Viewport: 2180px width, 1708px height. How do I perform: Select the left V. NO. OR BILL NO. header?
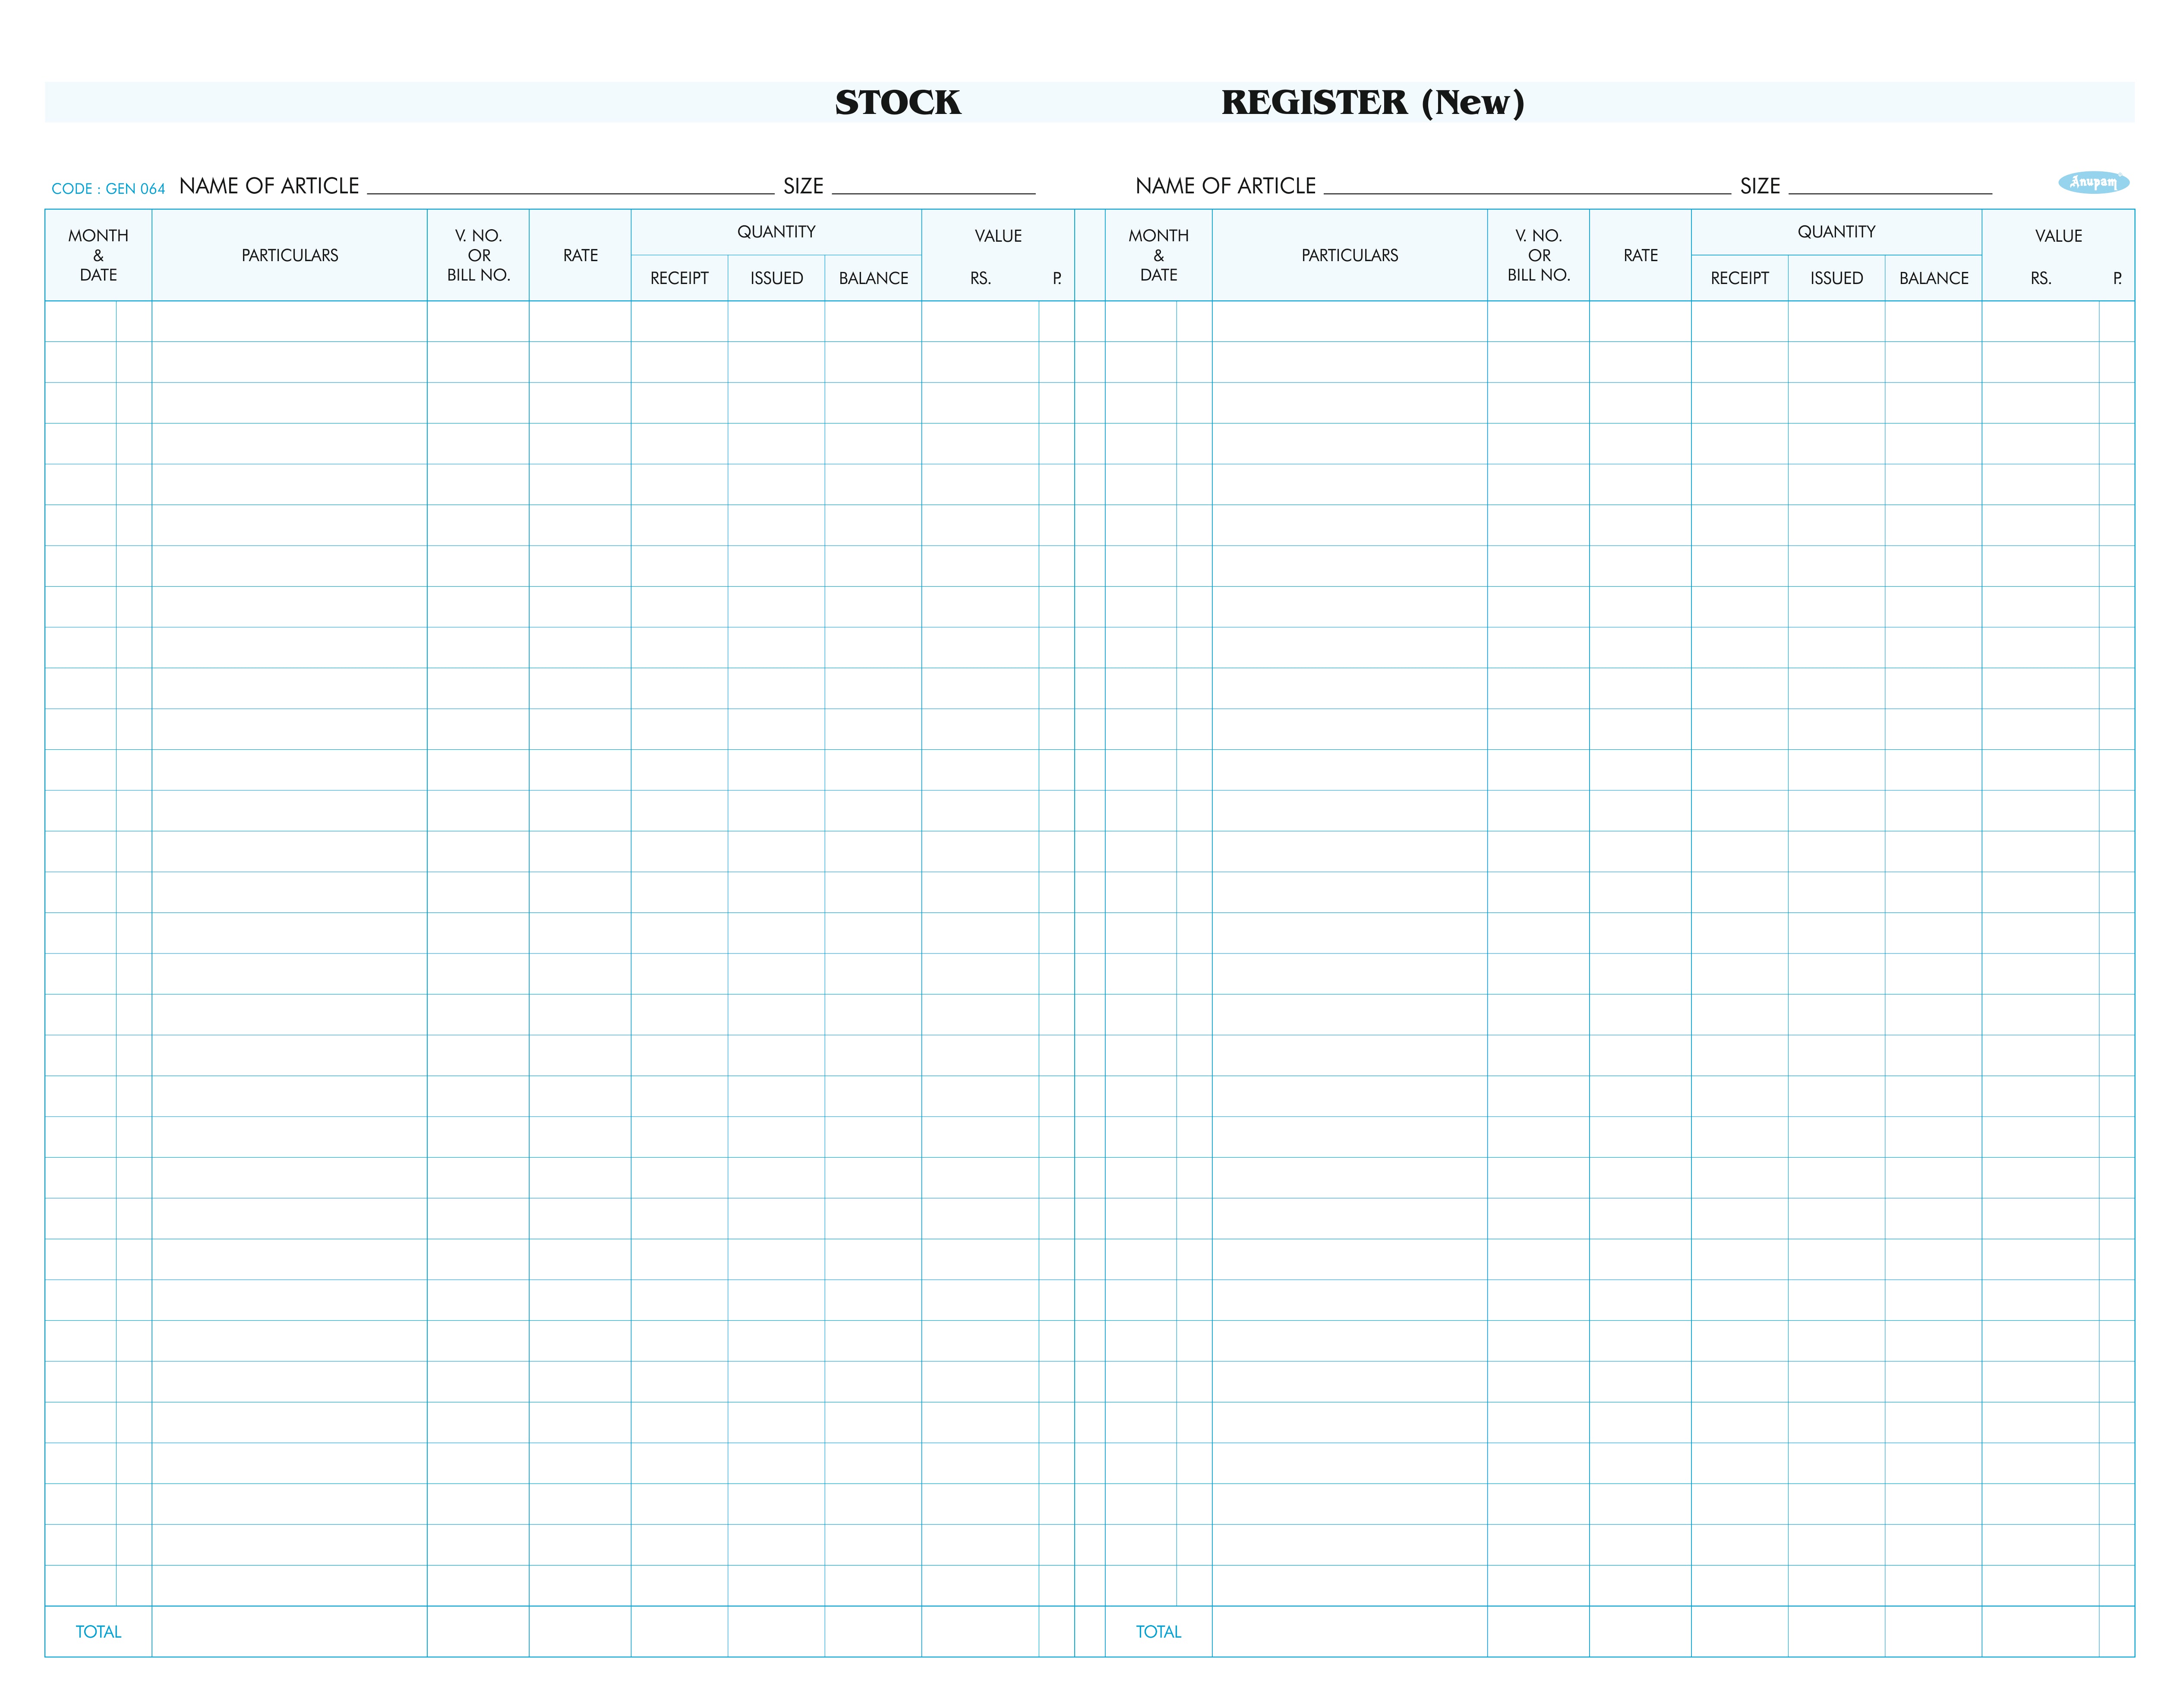click(479, 255)
